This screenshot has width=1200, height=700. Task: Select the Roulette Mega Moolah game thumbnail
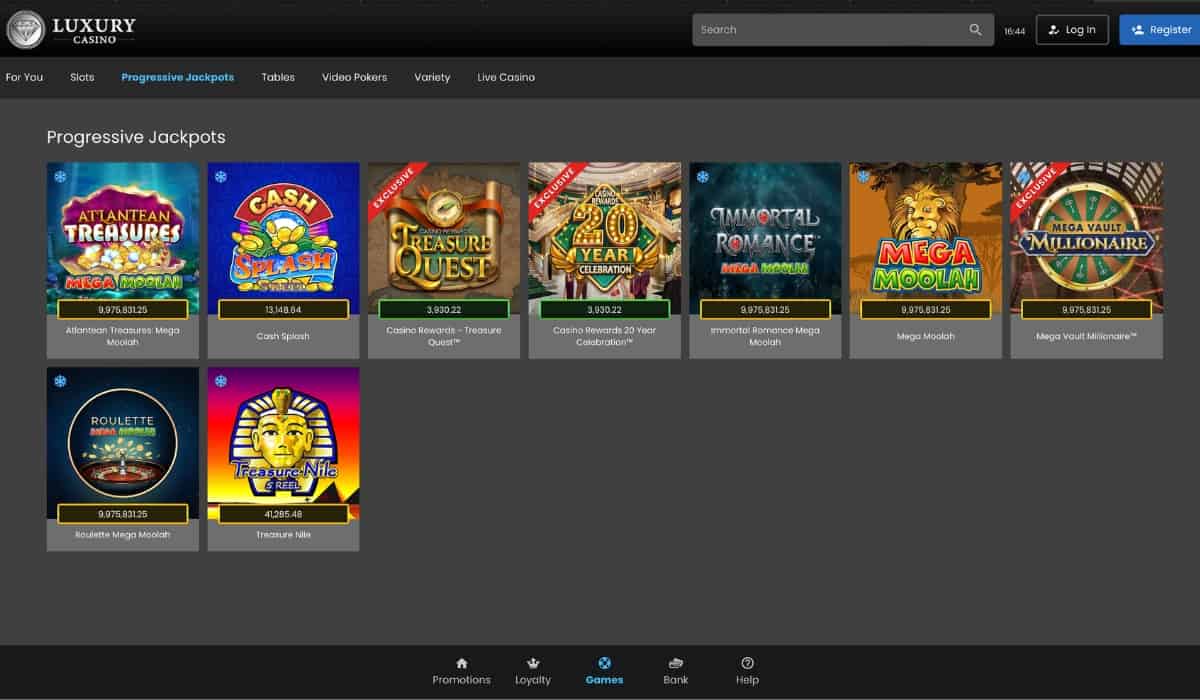tap(123, 440)
